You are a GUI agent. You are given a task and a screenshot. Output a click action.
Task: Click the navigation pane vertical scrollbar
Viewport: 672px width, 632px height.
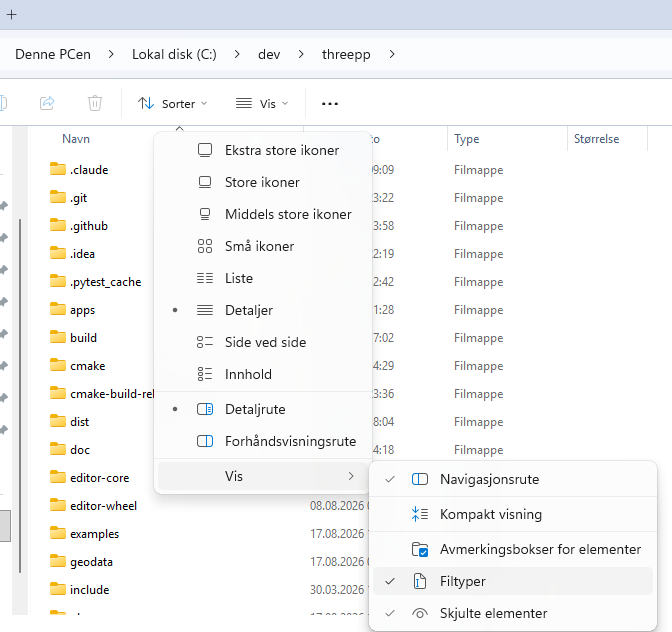pos(20,395)
